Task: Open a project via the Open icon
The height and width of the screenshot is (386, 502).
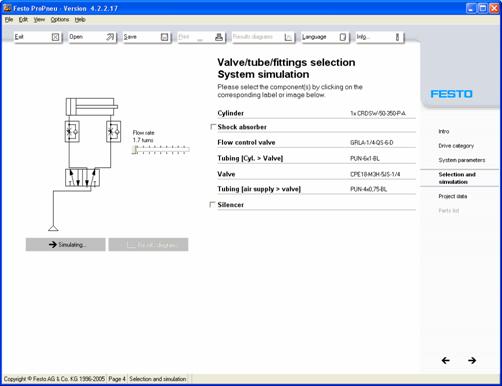Action: coord(110,37)
